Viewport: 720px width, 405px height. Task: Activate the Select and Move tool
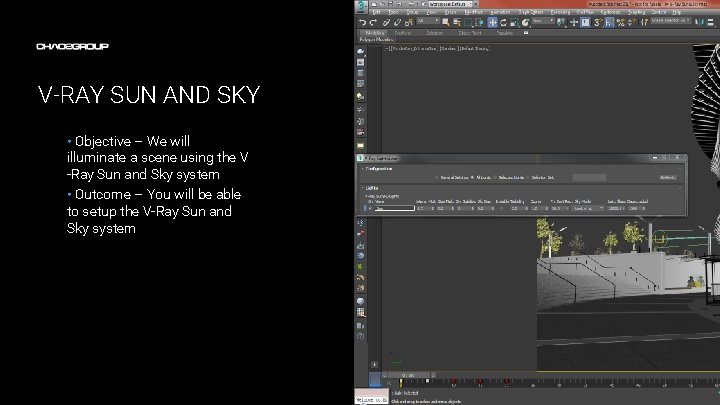click(x=492, y=22)
